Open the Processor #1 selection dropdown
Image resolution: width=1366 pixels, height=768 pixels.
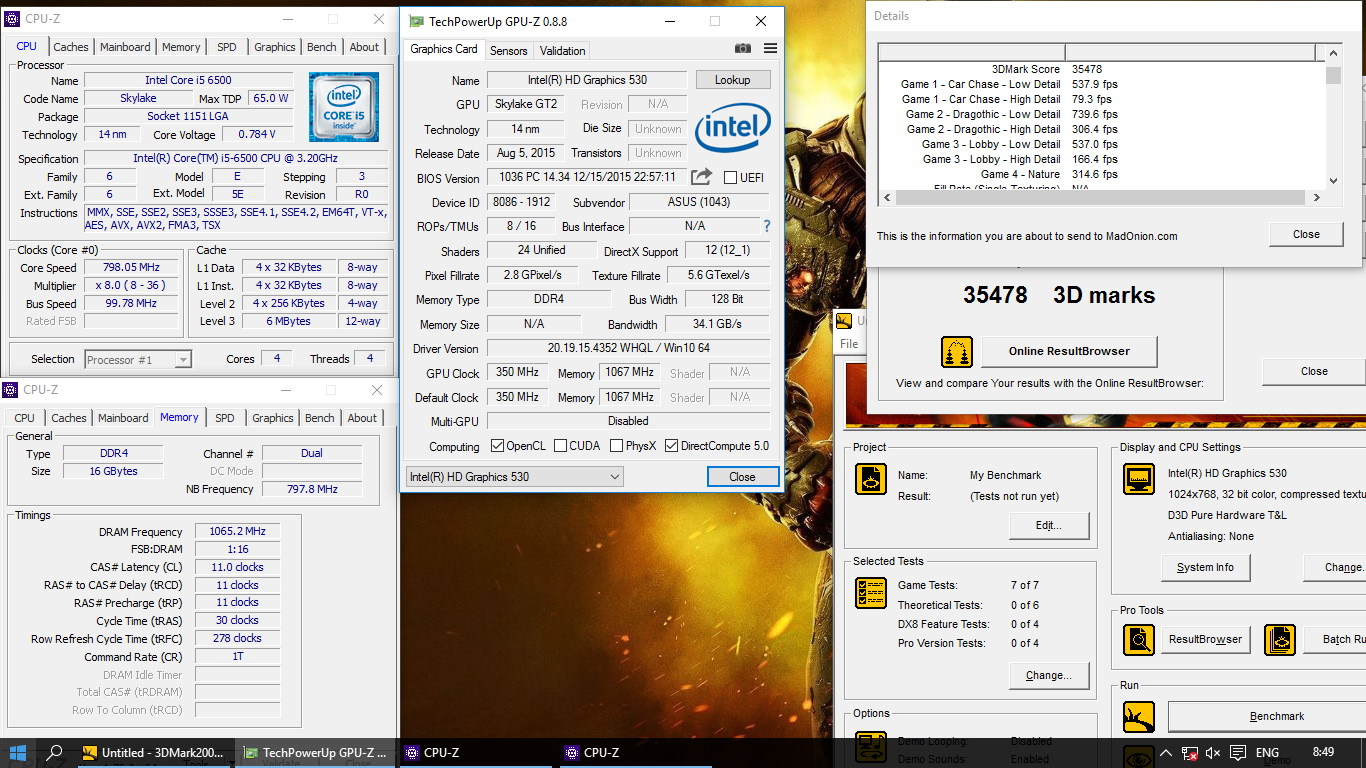[x=138, y=359]
